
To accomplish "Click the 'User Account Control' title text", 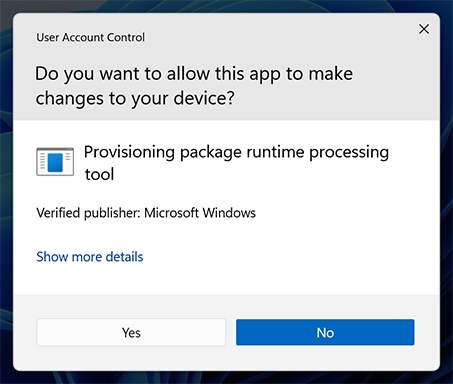I will [91, 37].
